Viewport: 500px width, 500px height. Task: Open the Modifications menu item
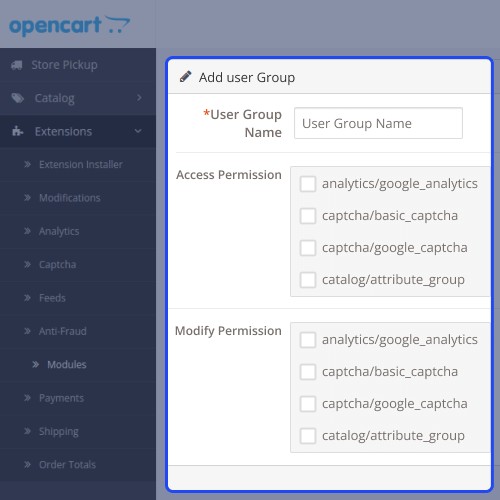click(70, 198)
